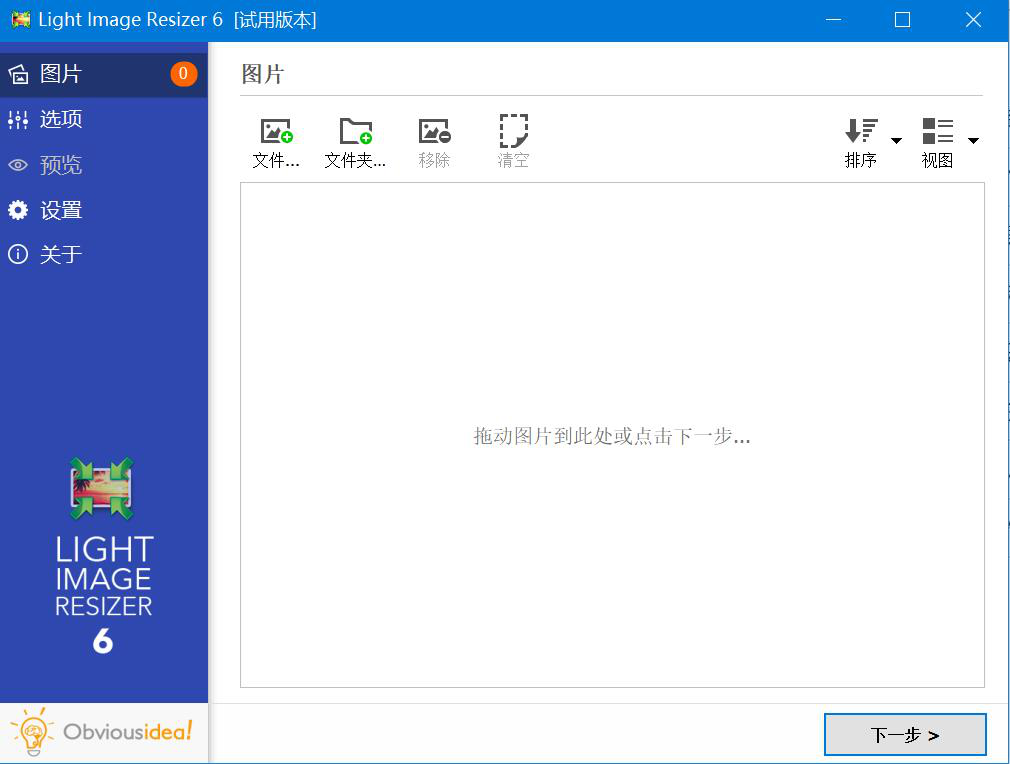Expand the 视图 dropdown arrow
The height and width of the screenshot is (764, 1010).
tap(973, 140)
